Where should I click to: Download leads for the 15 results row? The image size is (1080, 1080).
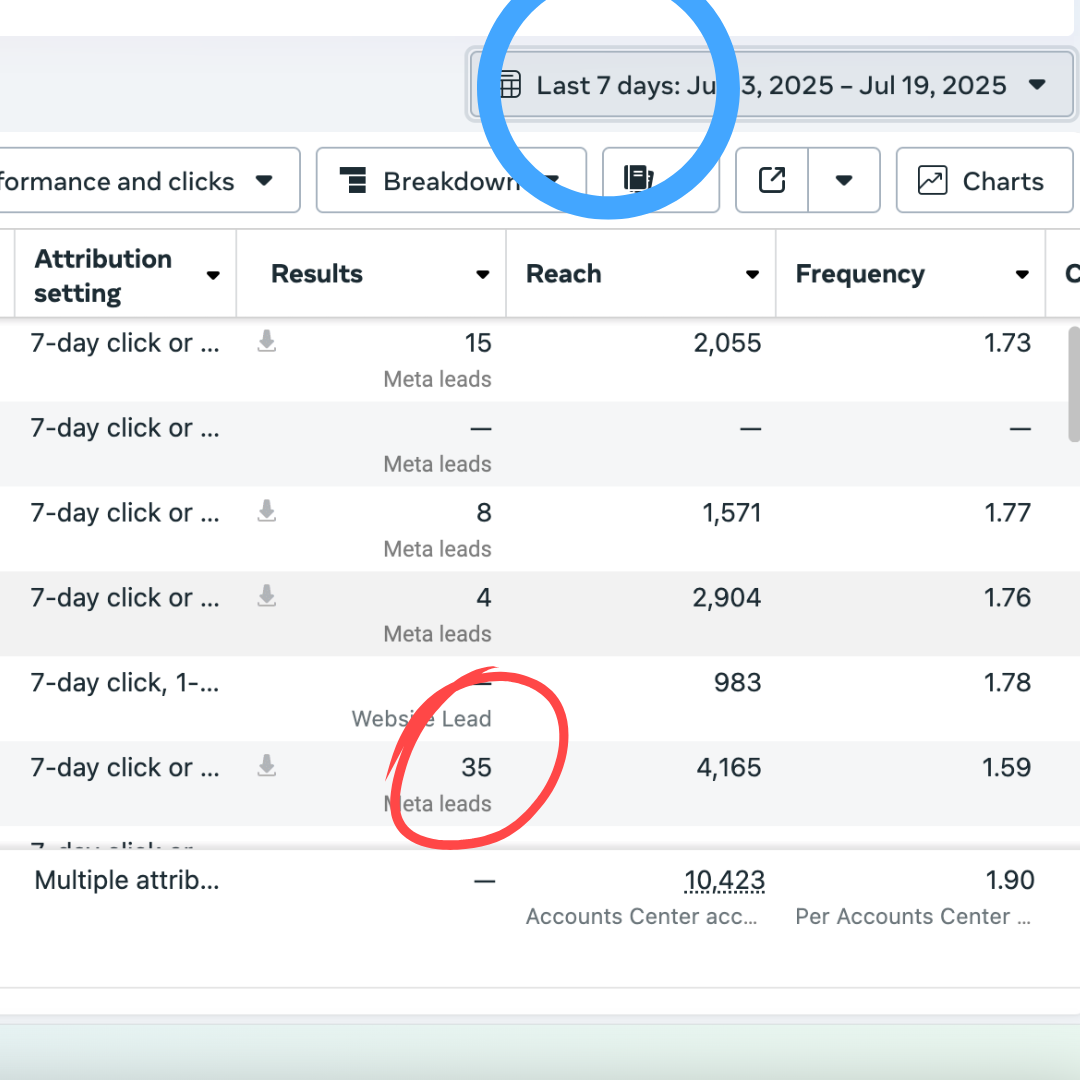(x=266, y=343)
